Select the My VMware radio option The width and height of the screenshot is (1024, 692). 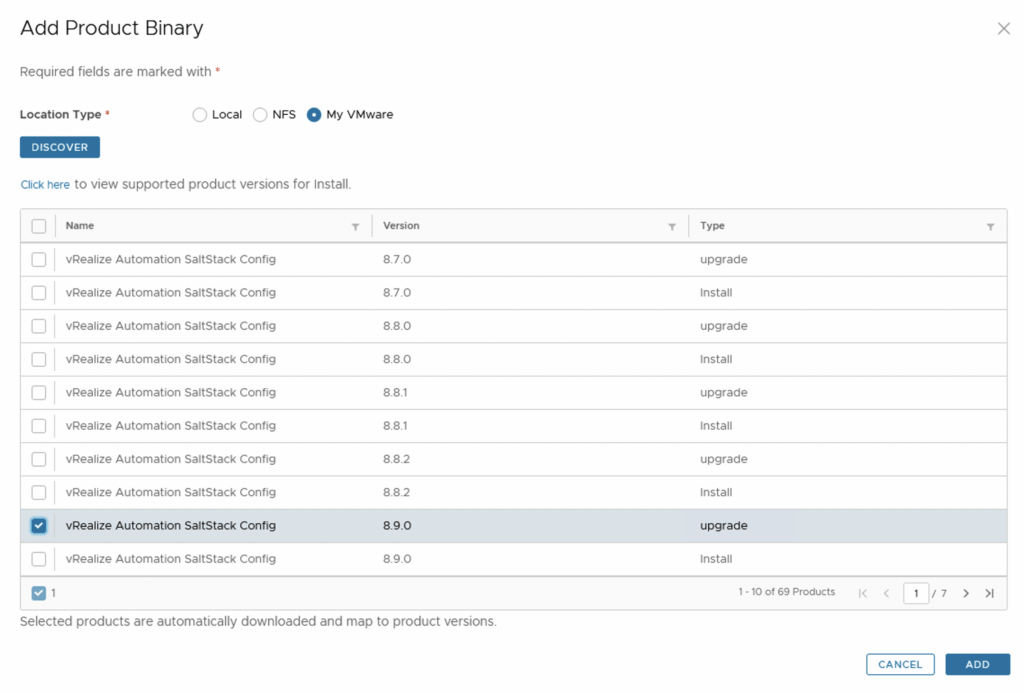coord(314,115)
